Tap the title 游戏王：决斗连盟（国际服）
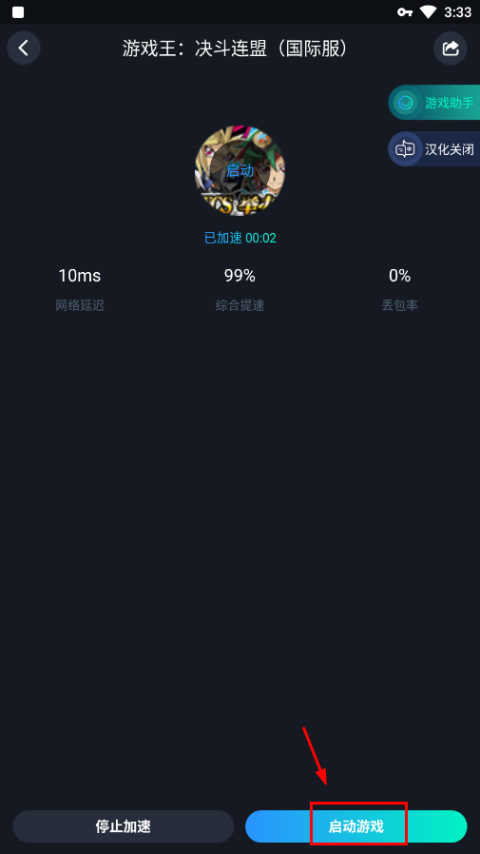480x854 pixels. click(235, 49)
